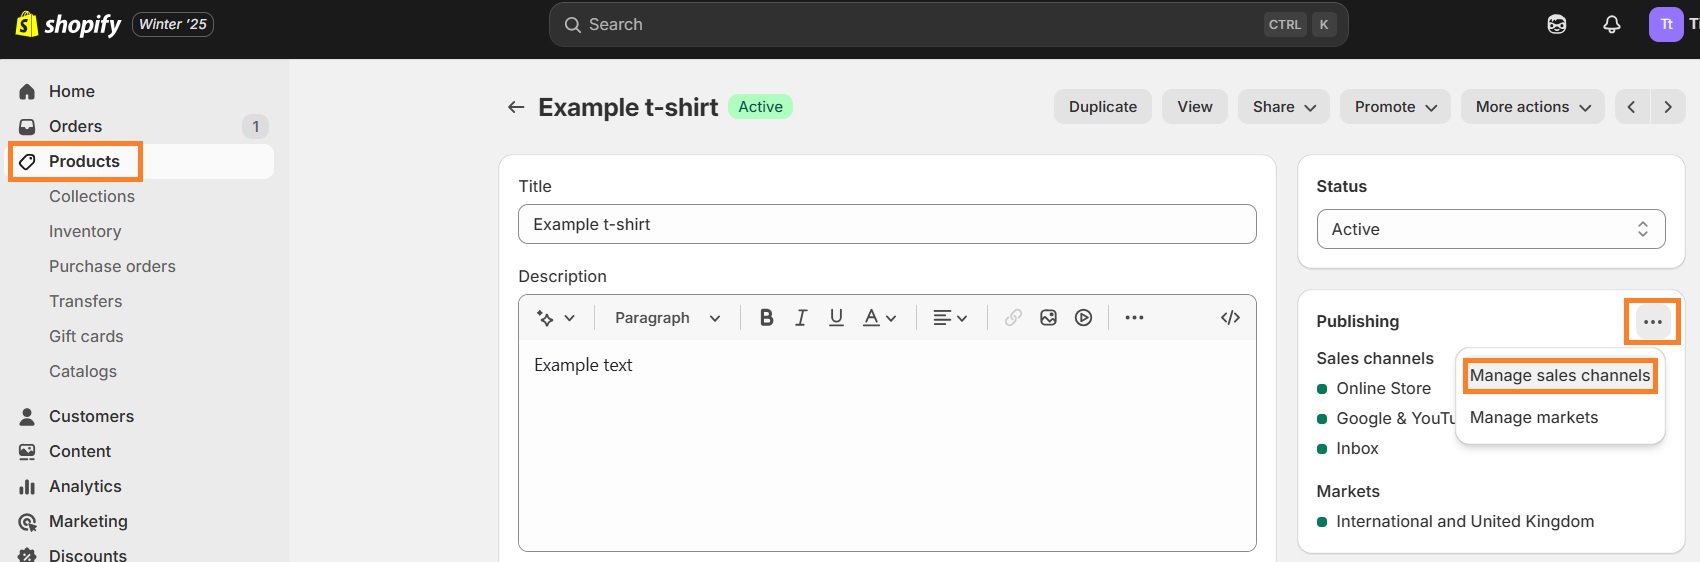The image size is (1700, 562).
Task: Click the Content icon in sidebar
Action: point(27,451)
